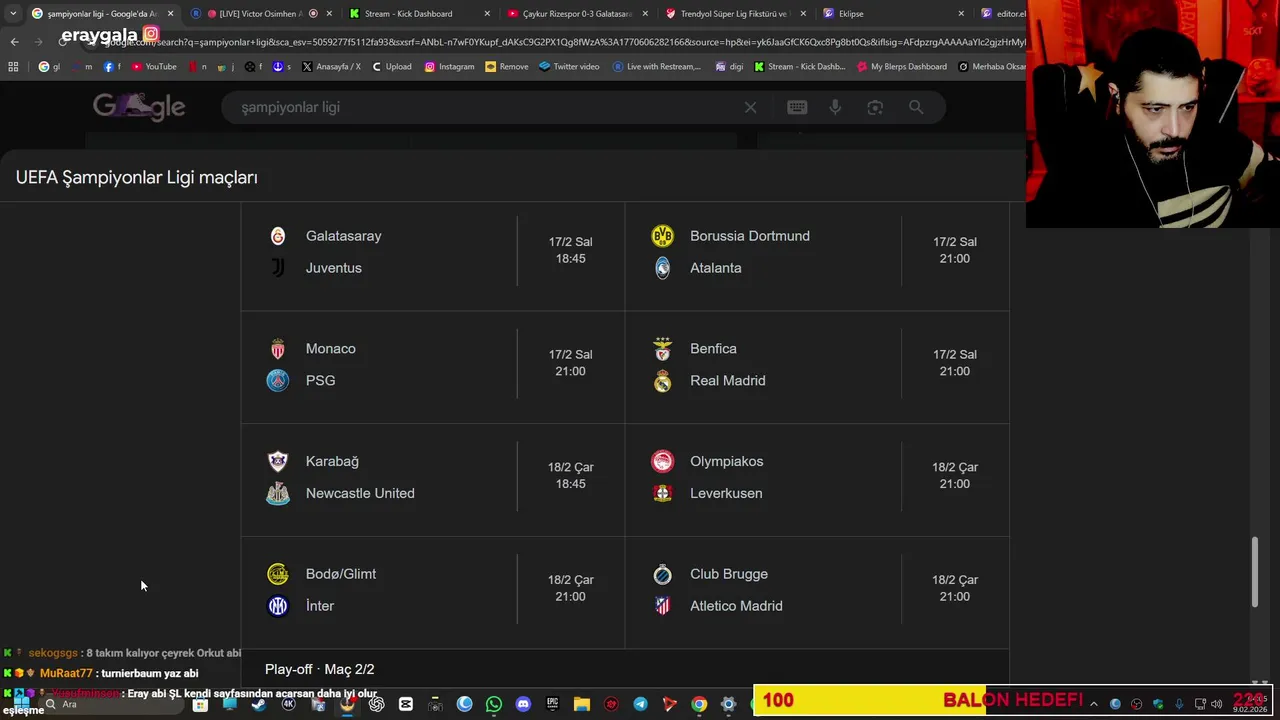Open File Explorer folder in taskbar
Screen dimensions: 1280x720
[581, 704]
